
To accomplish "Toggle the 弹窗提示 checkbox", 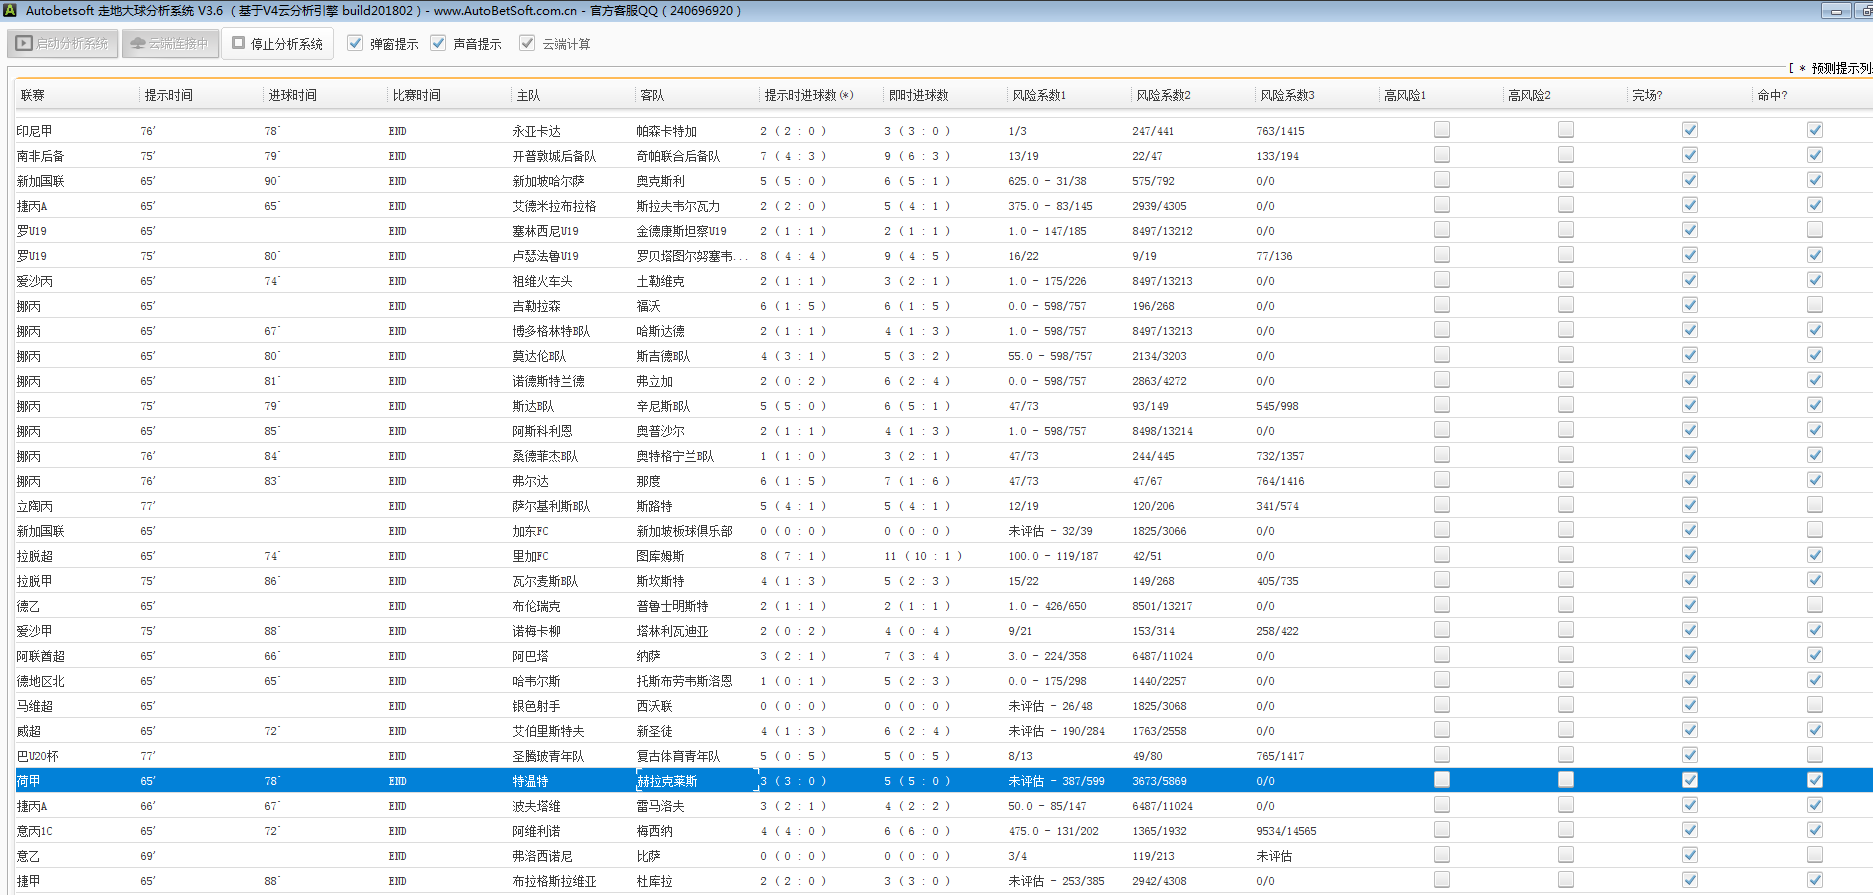I will pos(355,44).
